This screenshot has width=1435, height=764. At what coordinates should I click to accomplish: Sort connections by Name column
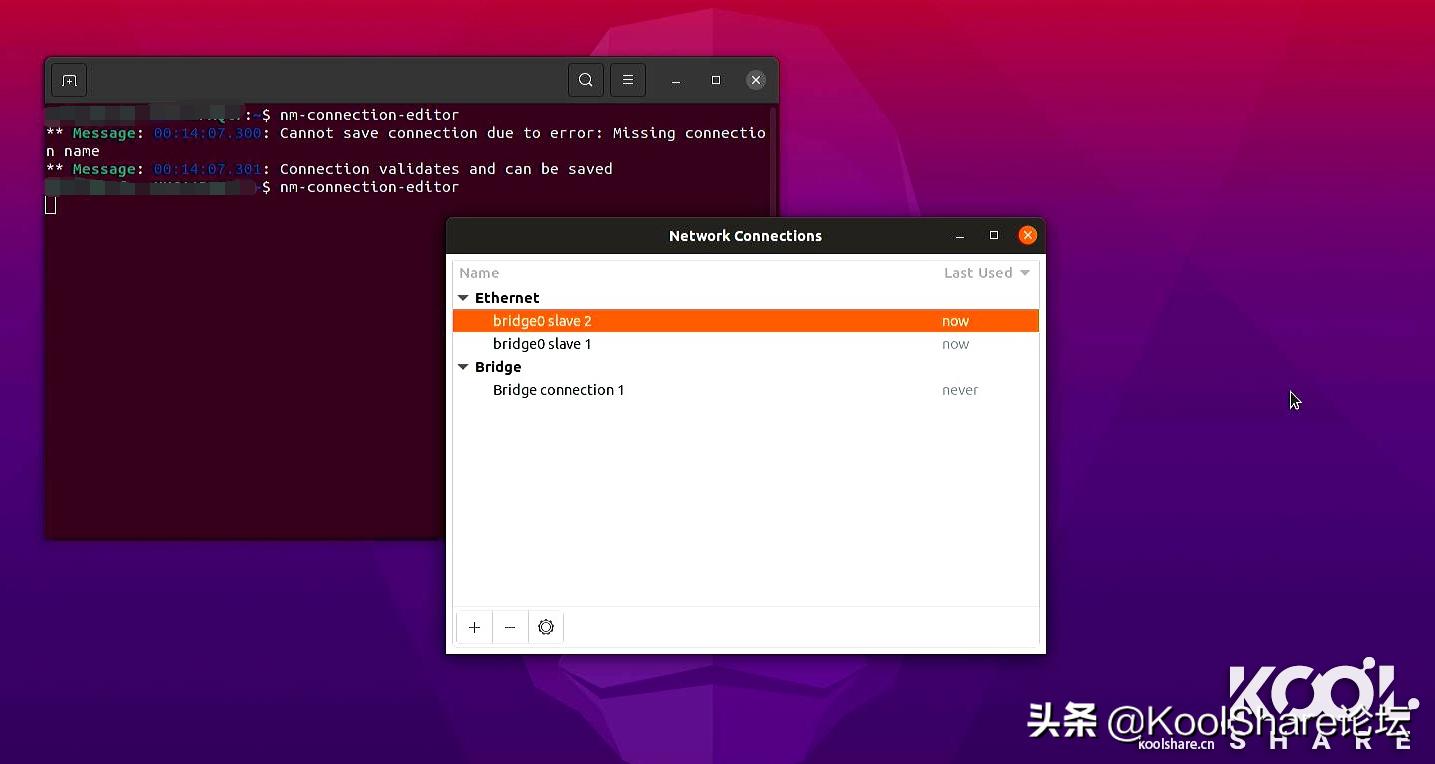click(479, 272)
